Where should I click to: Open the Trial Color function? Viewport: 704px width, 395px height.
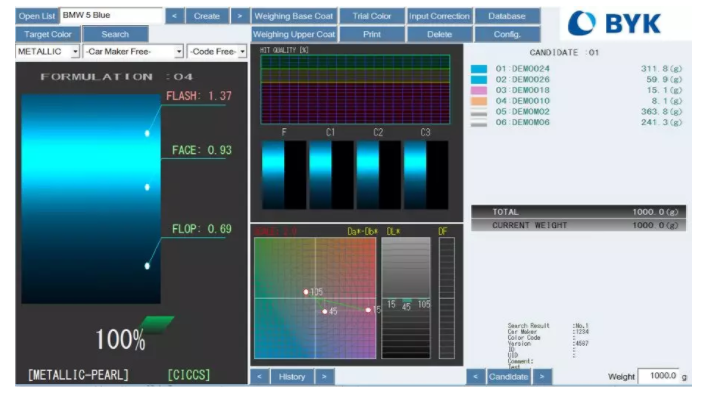point(372,16)
